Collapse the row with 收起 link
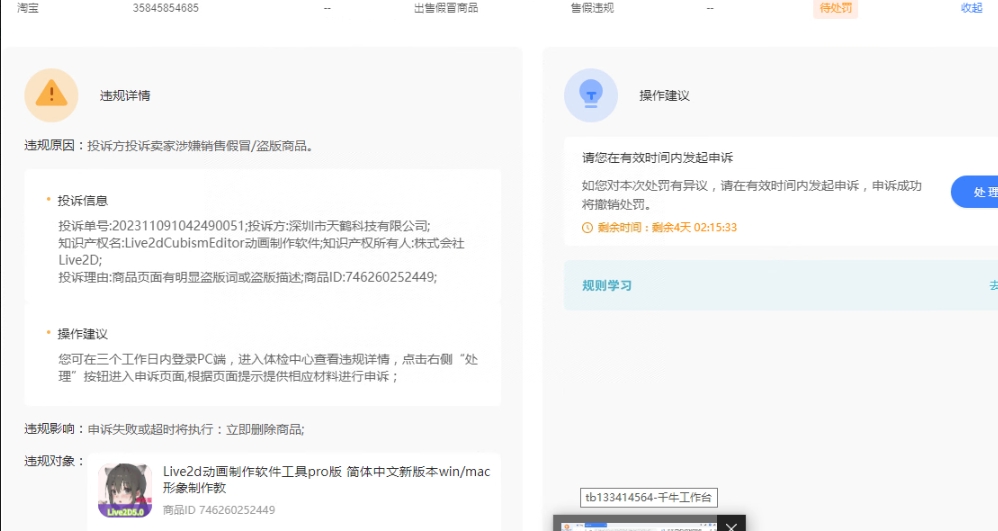The height and width of the screenshot is (531, 998). (971, 8)
